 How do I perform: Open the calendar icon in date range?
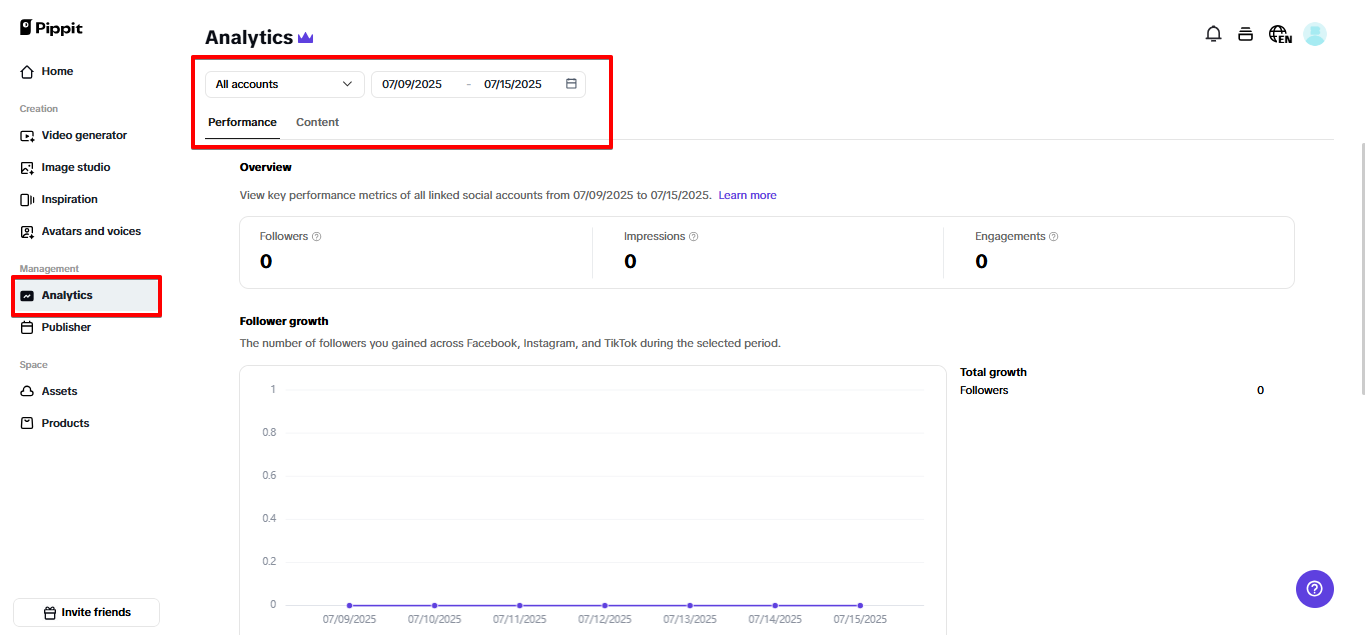[571, 84]
